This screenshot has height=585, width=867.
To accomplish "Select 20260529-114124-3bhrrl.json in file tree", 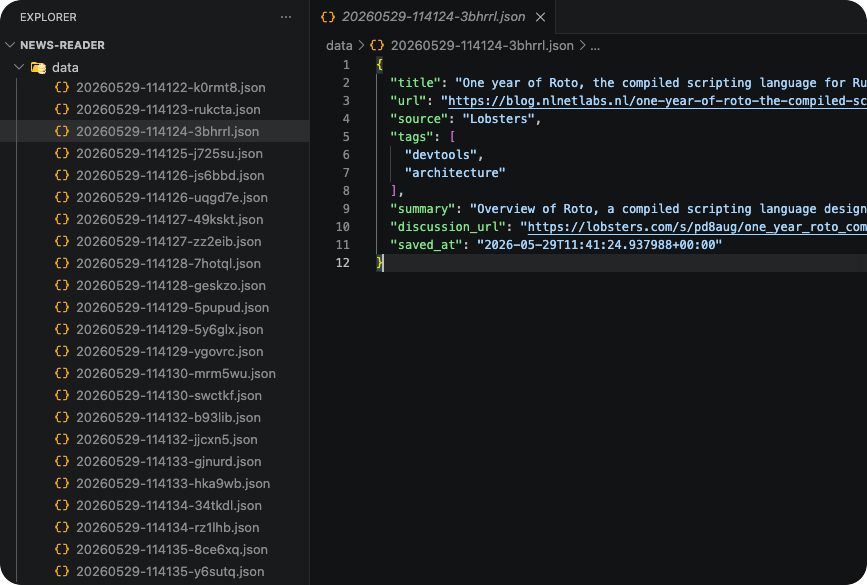I will pyautogui.click(x=155, y=131).
